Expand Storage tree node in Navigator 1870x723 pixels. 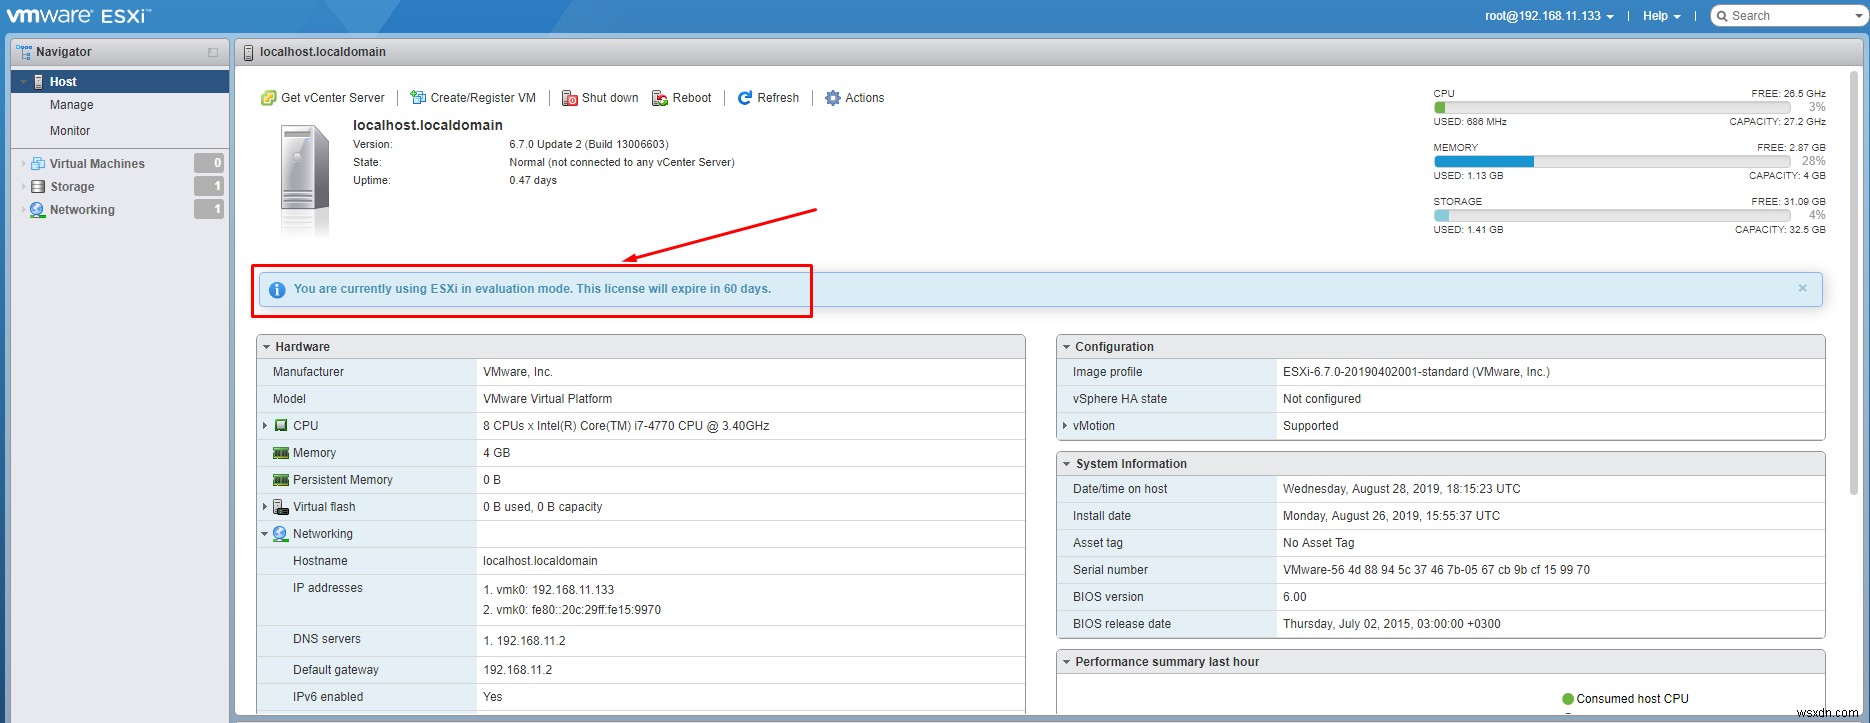click(24, 187)
